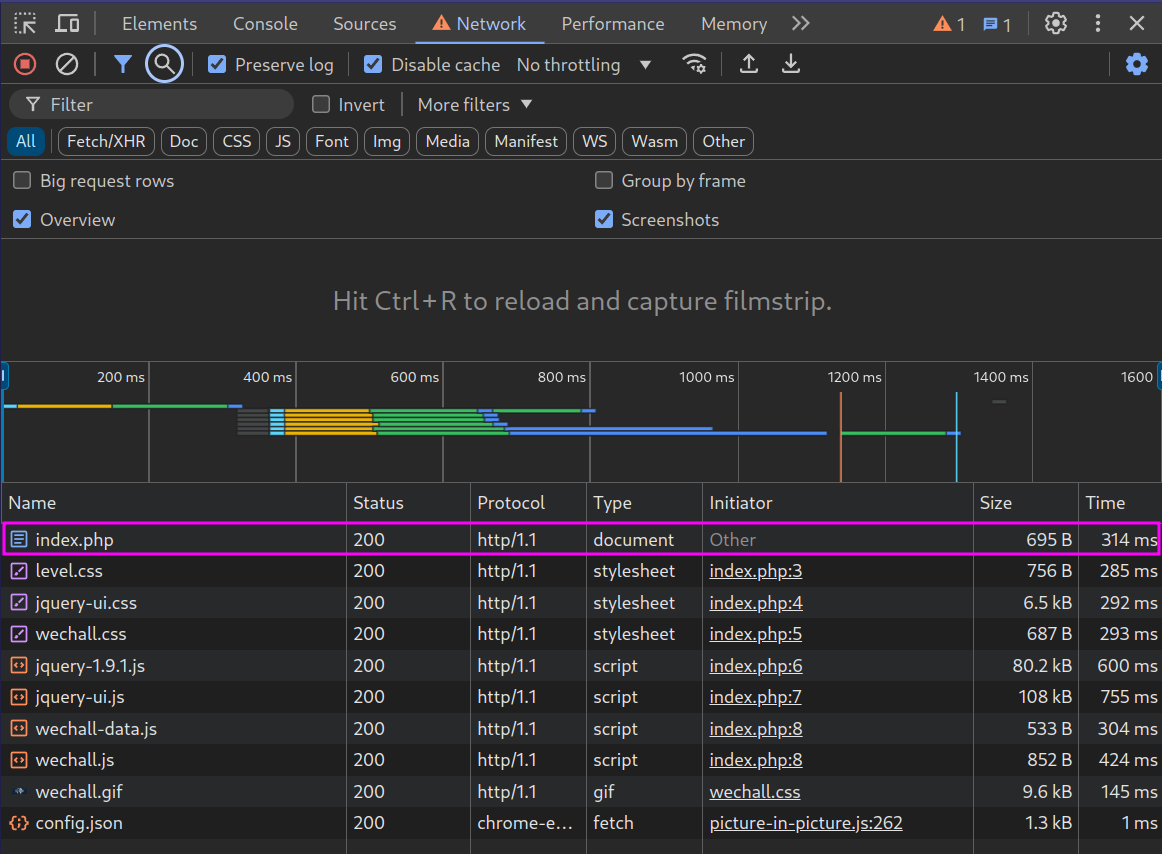Click the jquery-1.9.1.js script icon
The width and height of the screenshot is (1162, 854).
pyautogui.click(x=19, y=666)
